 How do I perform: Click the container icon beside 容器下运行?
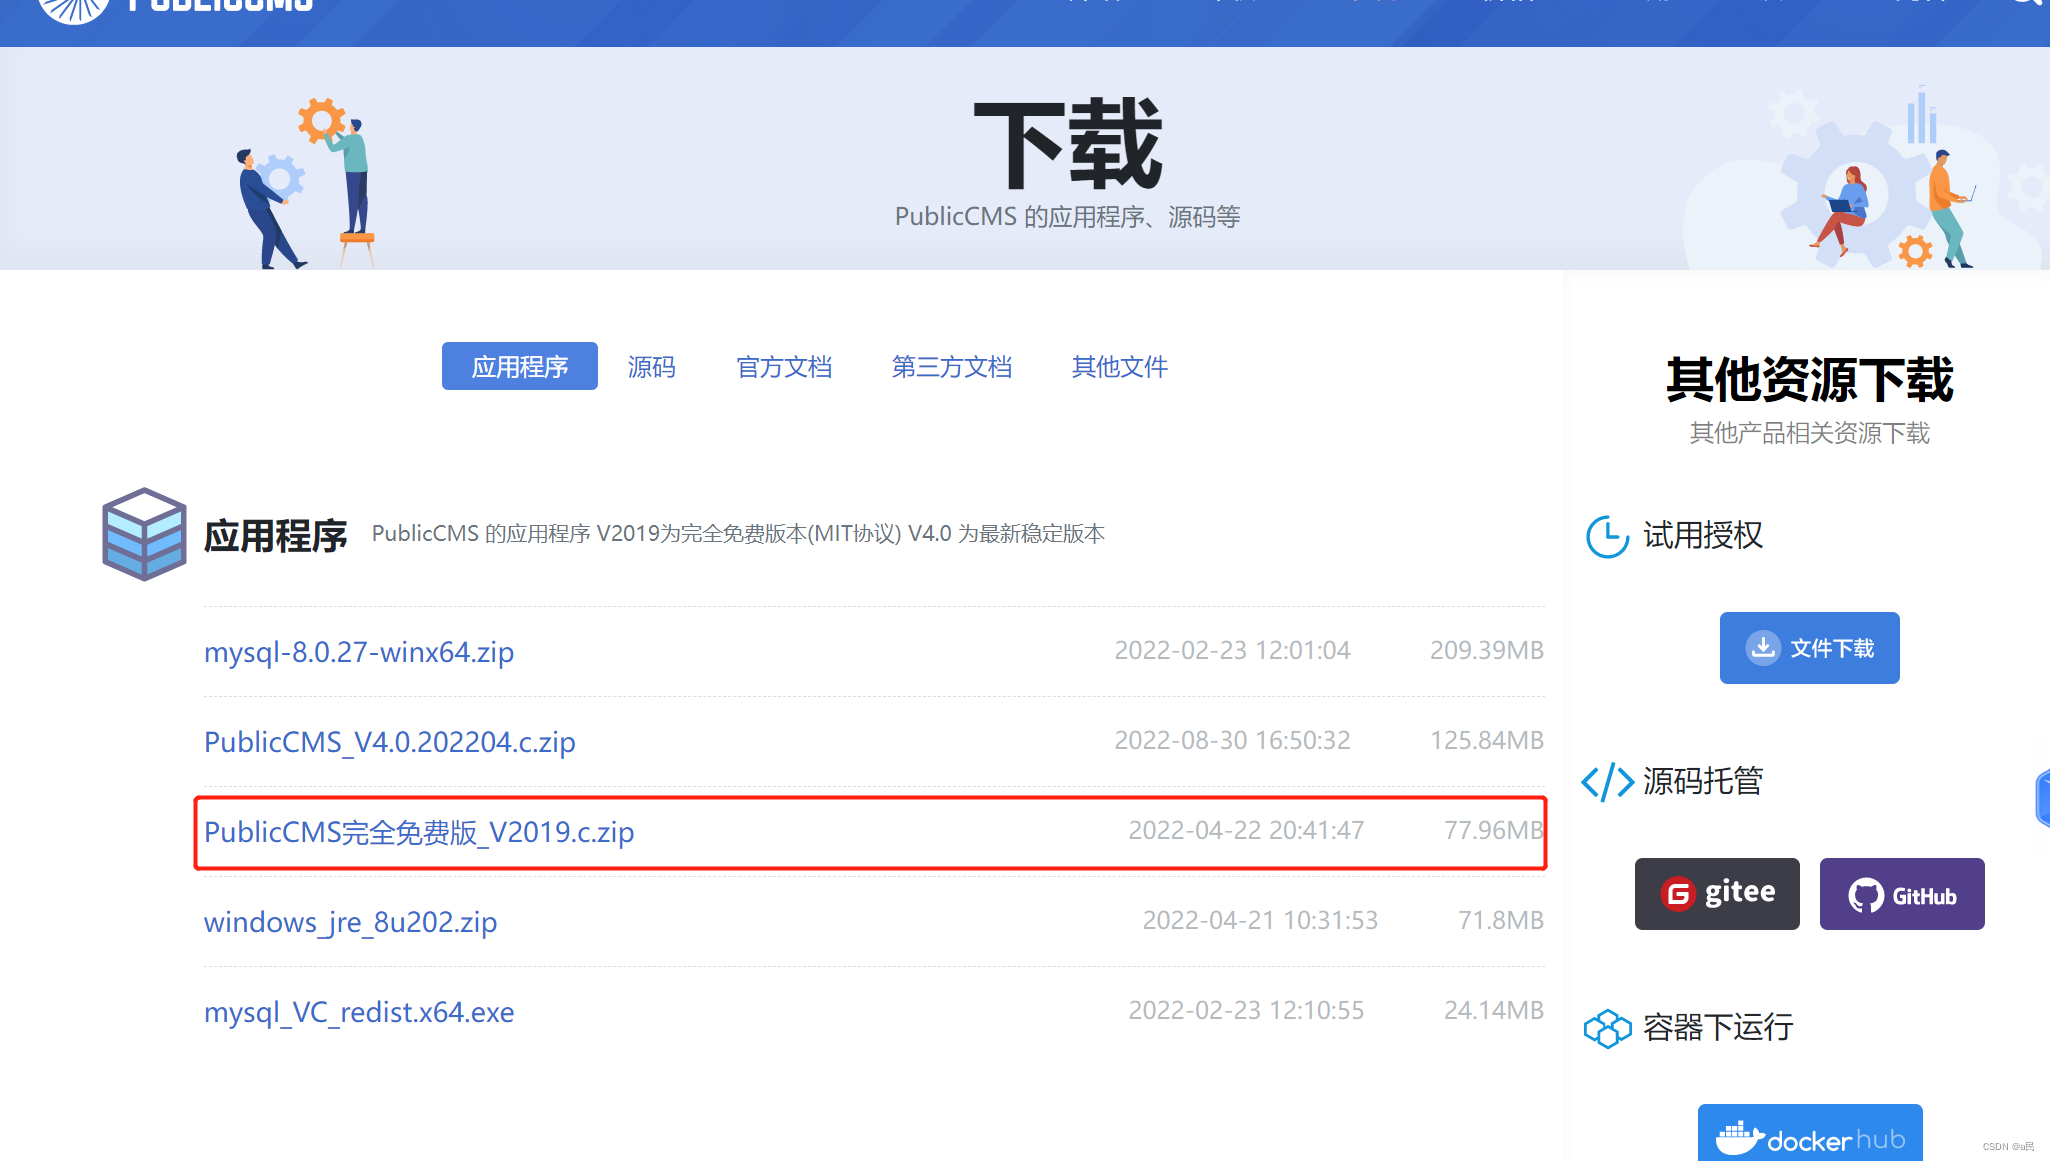[1608, 1028]
